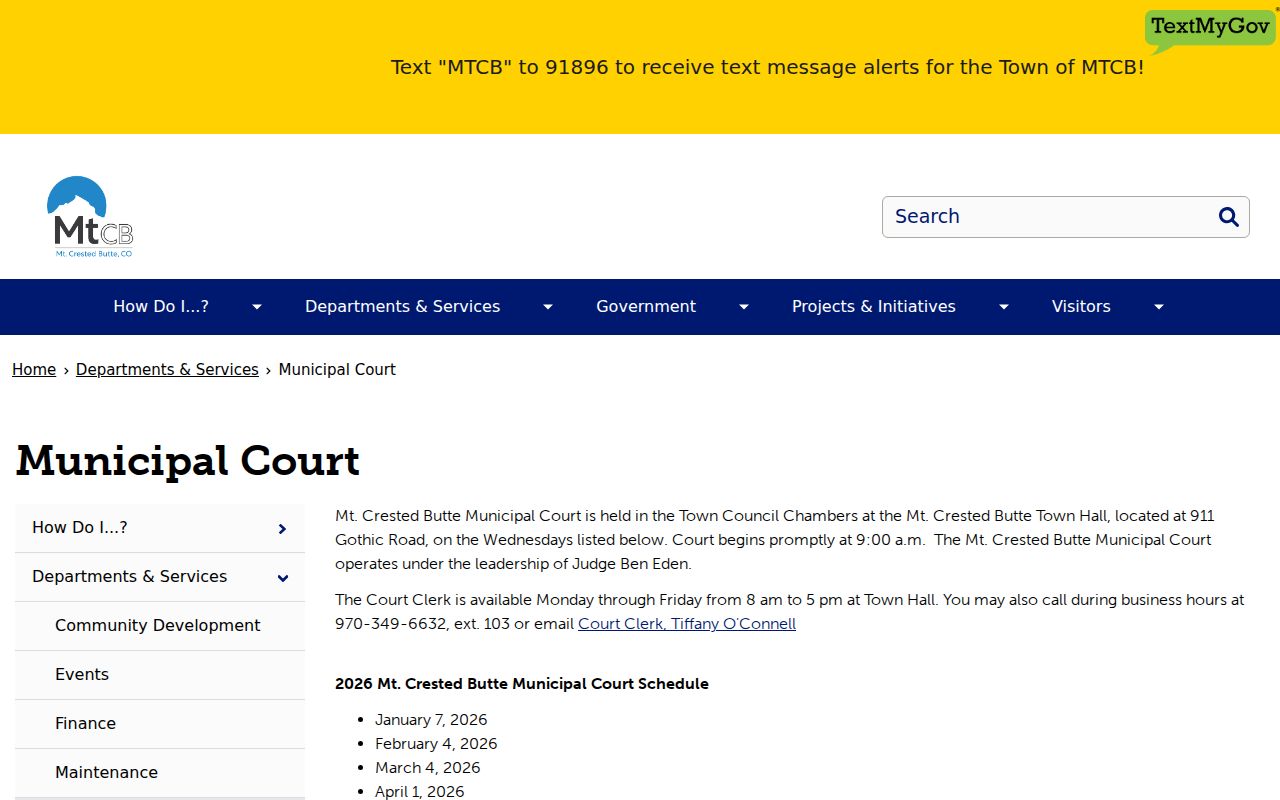1280x800 pixels.
Task: Go to Home breadcrumb link
Action: [x=34, y=370]
